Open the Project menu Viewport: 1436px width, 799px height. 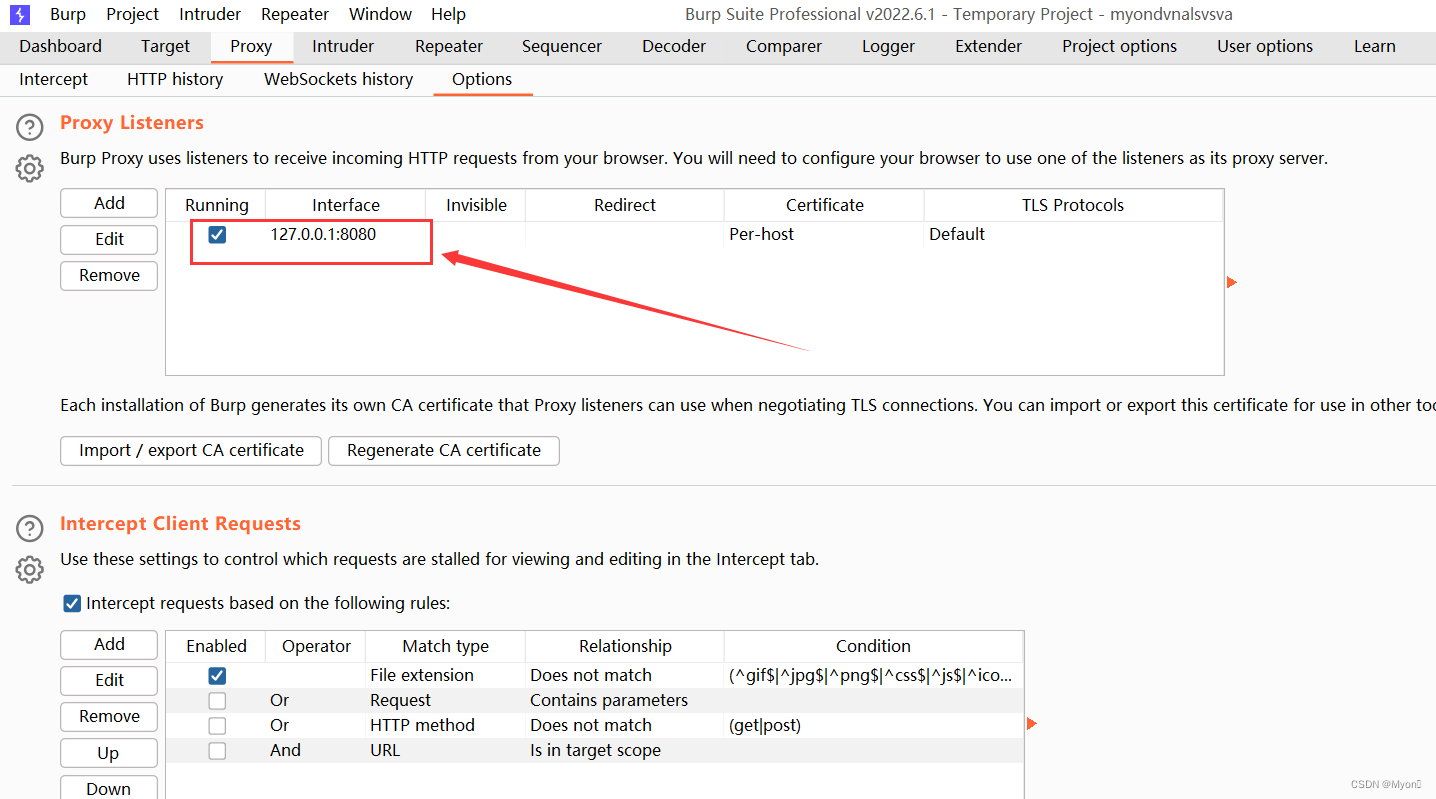coord(132,14)
